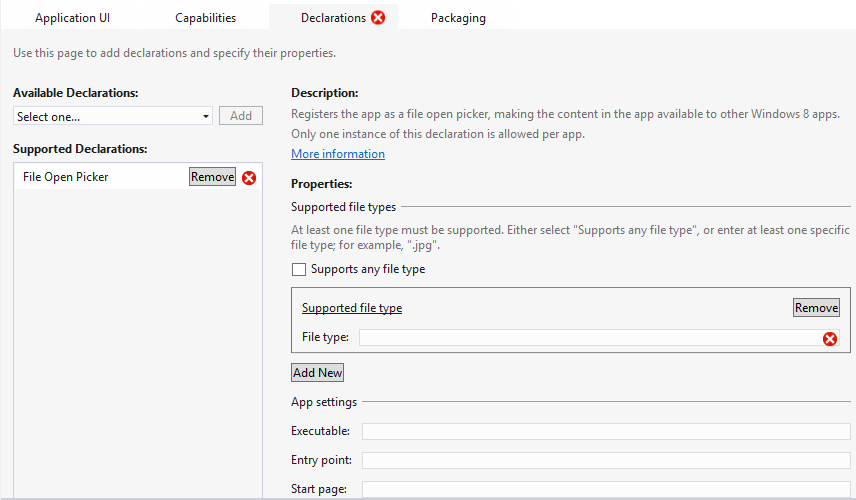856x500 pixels.
Task: Click the Add New button
Action: pos(317,373)
